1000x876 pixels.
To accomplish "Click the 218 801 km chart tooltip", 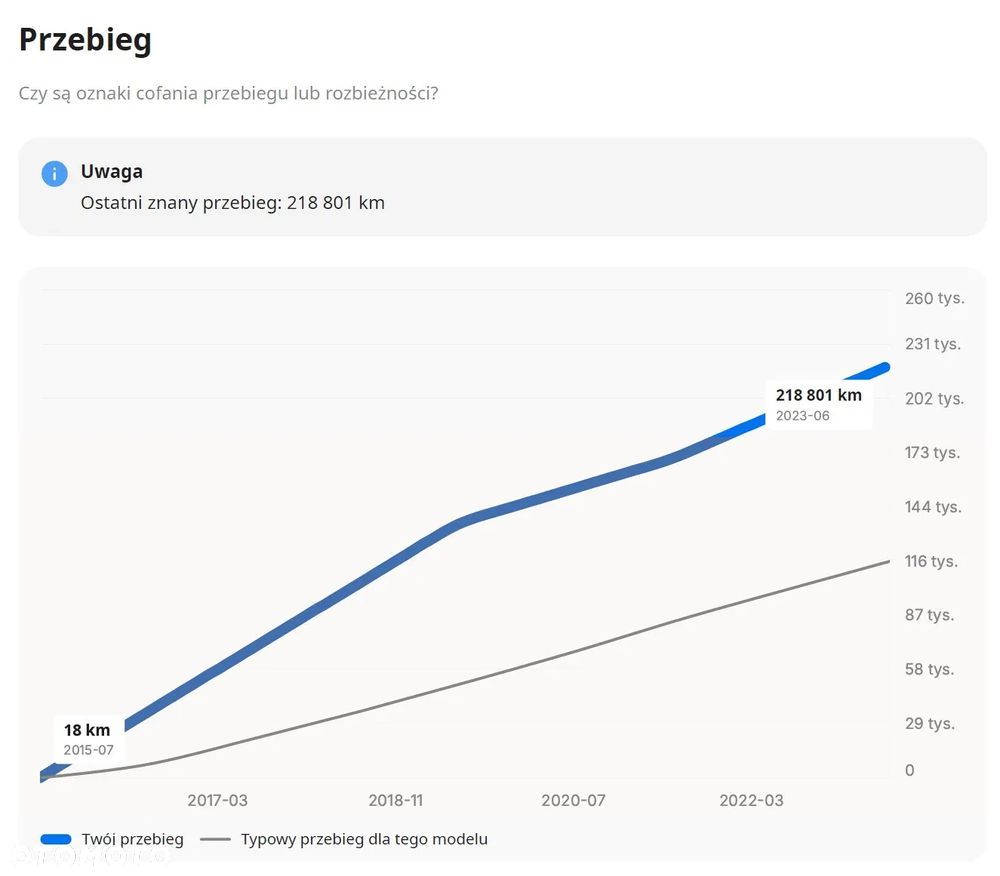I will tap(818, 404).
